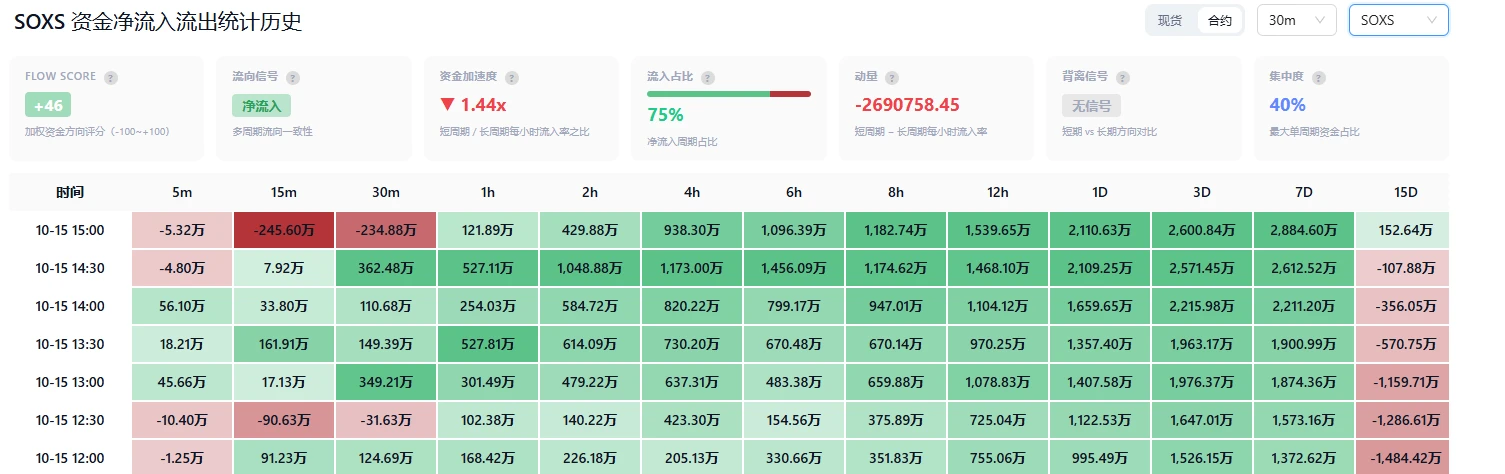Click the 2,600.84万 cell

click(x=1202, y=230)
